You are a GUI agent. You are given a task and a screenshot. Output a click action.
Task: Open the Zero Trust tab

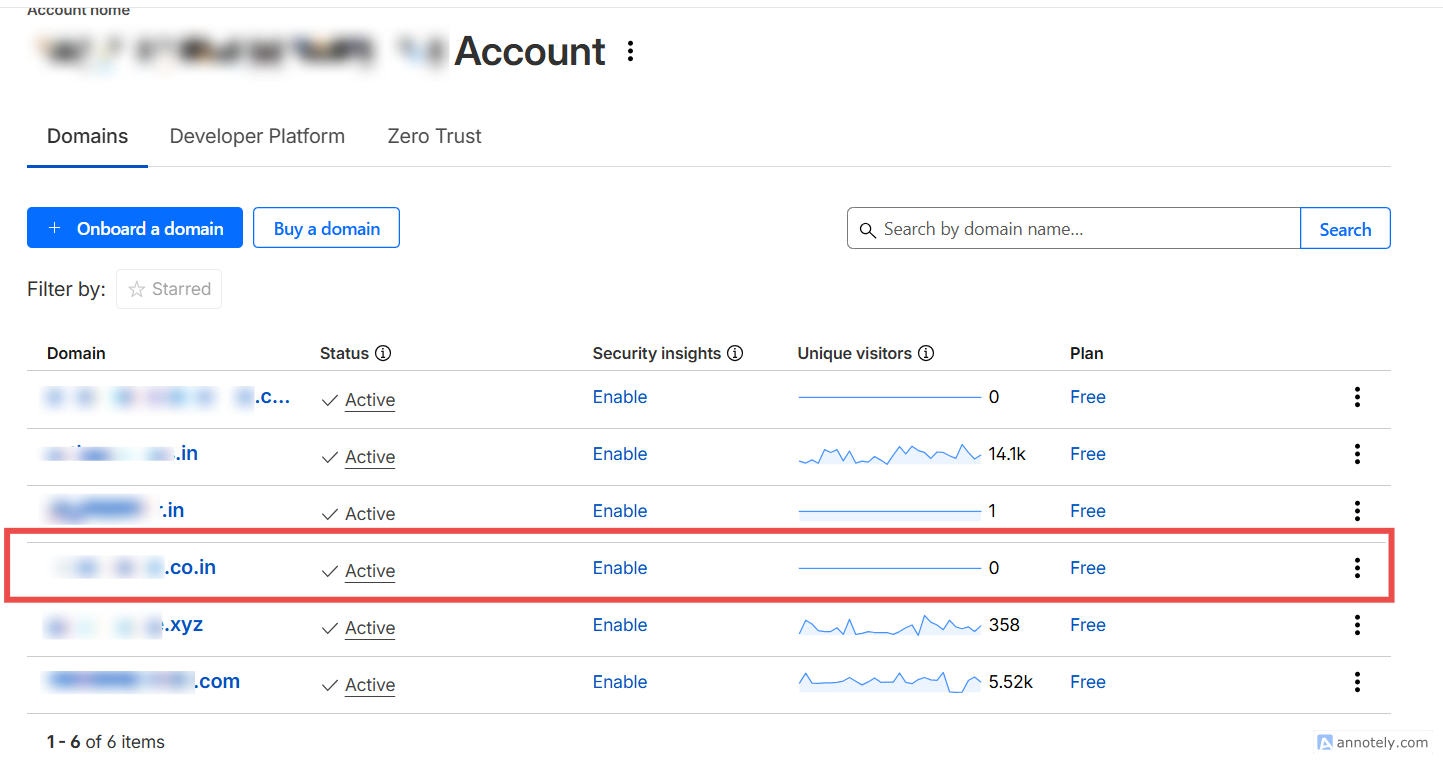[x=434, y=136]
